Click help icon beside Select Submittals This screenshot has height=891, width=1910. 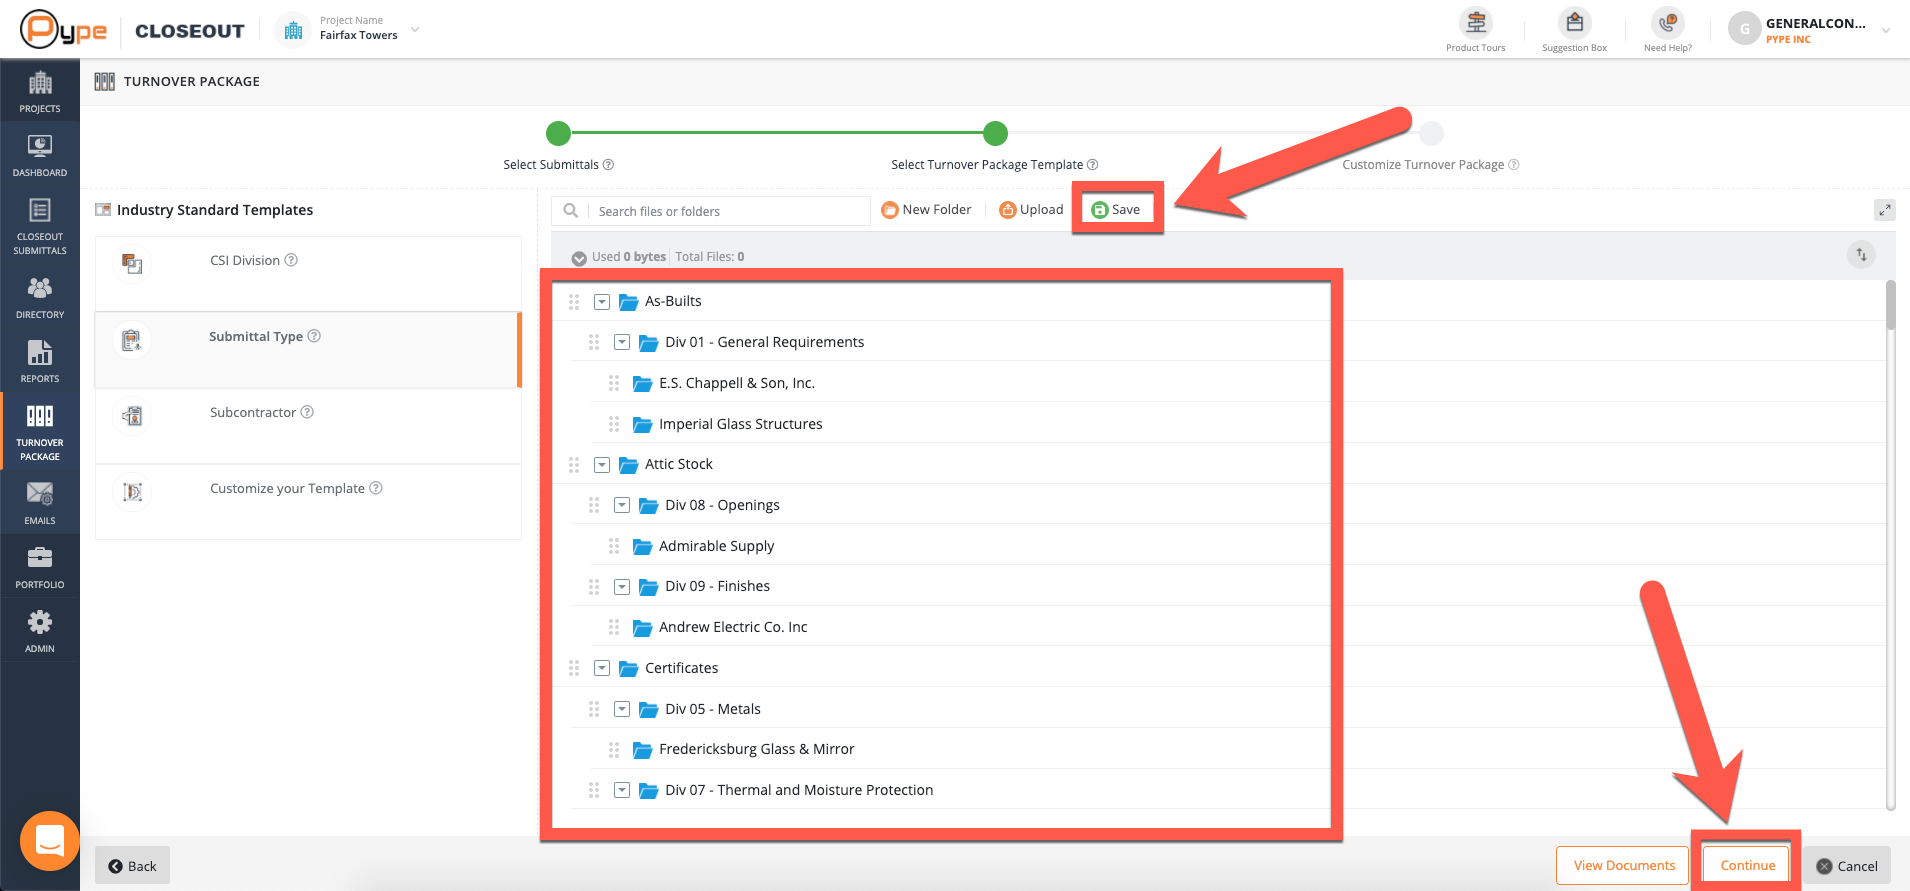(x=608, y=165)
